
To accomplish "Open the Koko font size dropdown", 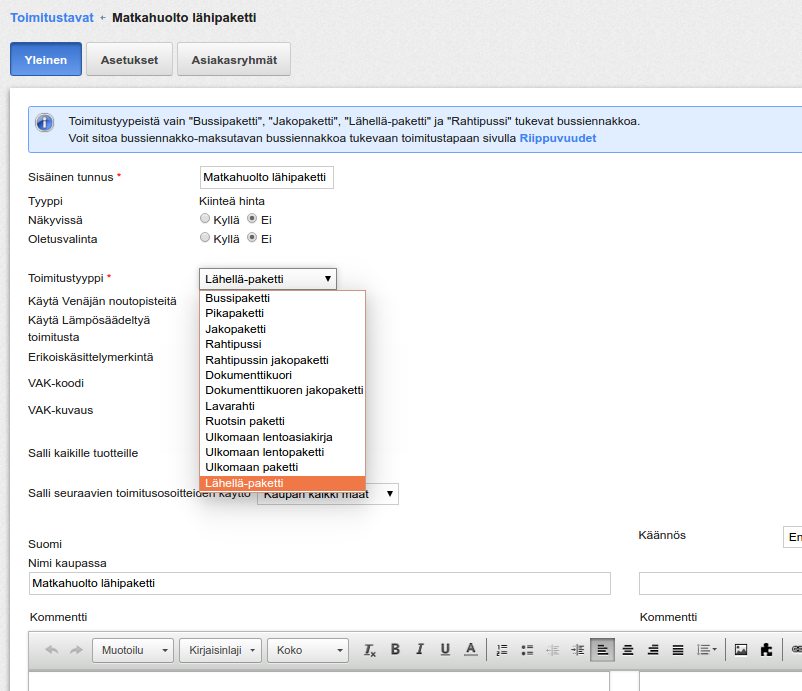I will point(308,651).
